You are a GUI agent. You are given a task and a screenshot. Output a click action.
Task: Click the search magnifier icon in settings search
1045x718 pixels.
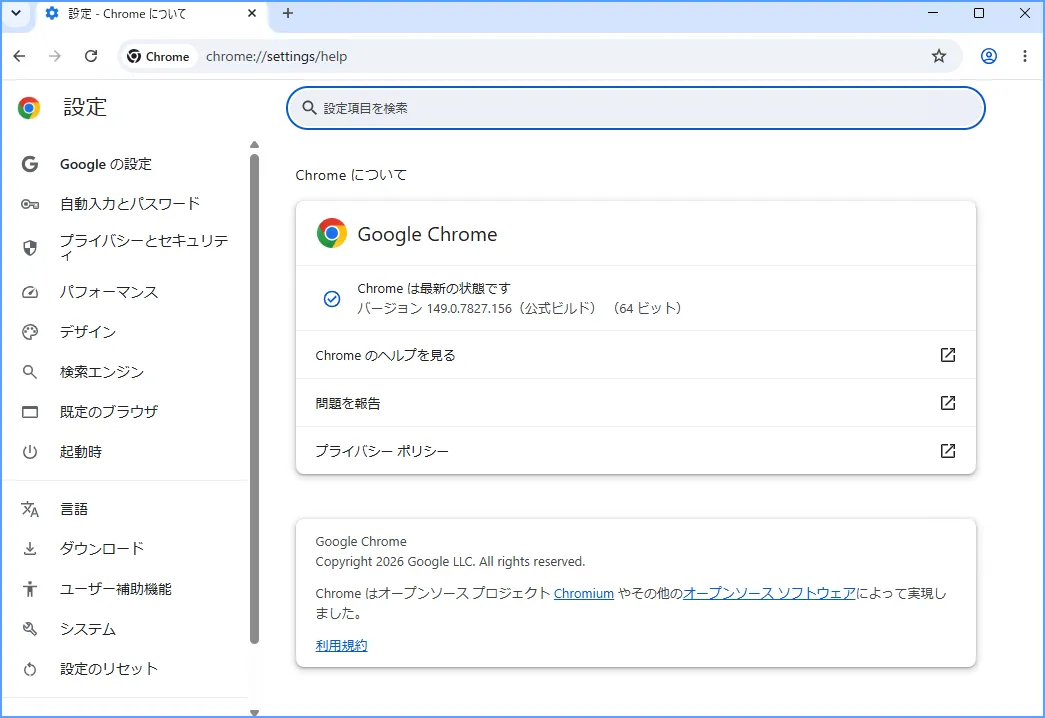tap(309, 108)
